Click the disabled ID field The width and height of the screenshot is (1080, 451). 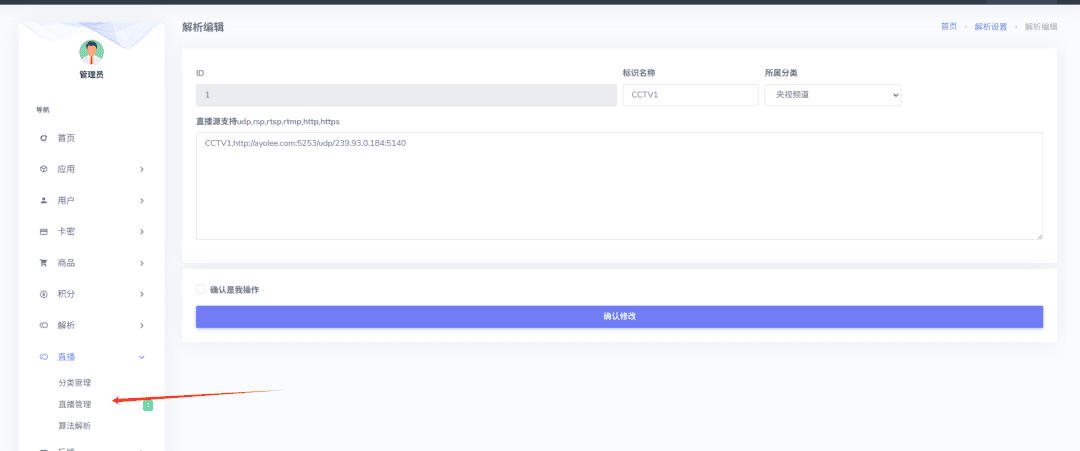click(x=406, y=95)
